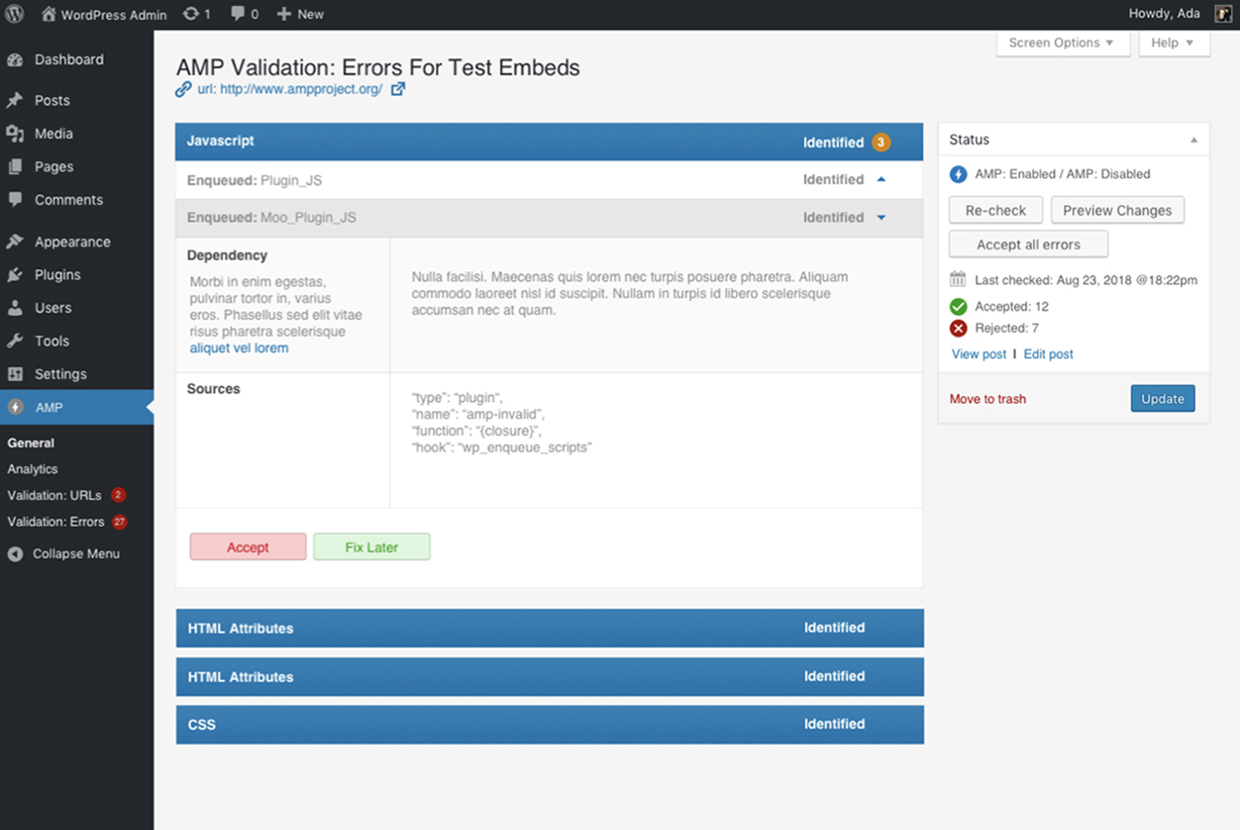The image size is (1240, 830).
Task: Click the Move to trash link
Action: (987, 399)
